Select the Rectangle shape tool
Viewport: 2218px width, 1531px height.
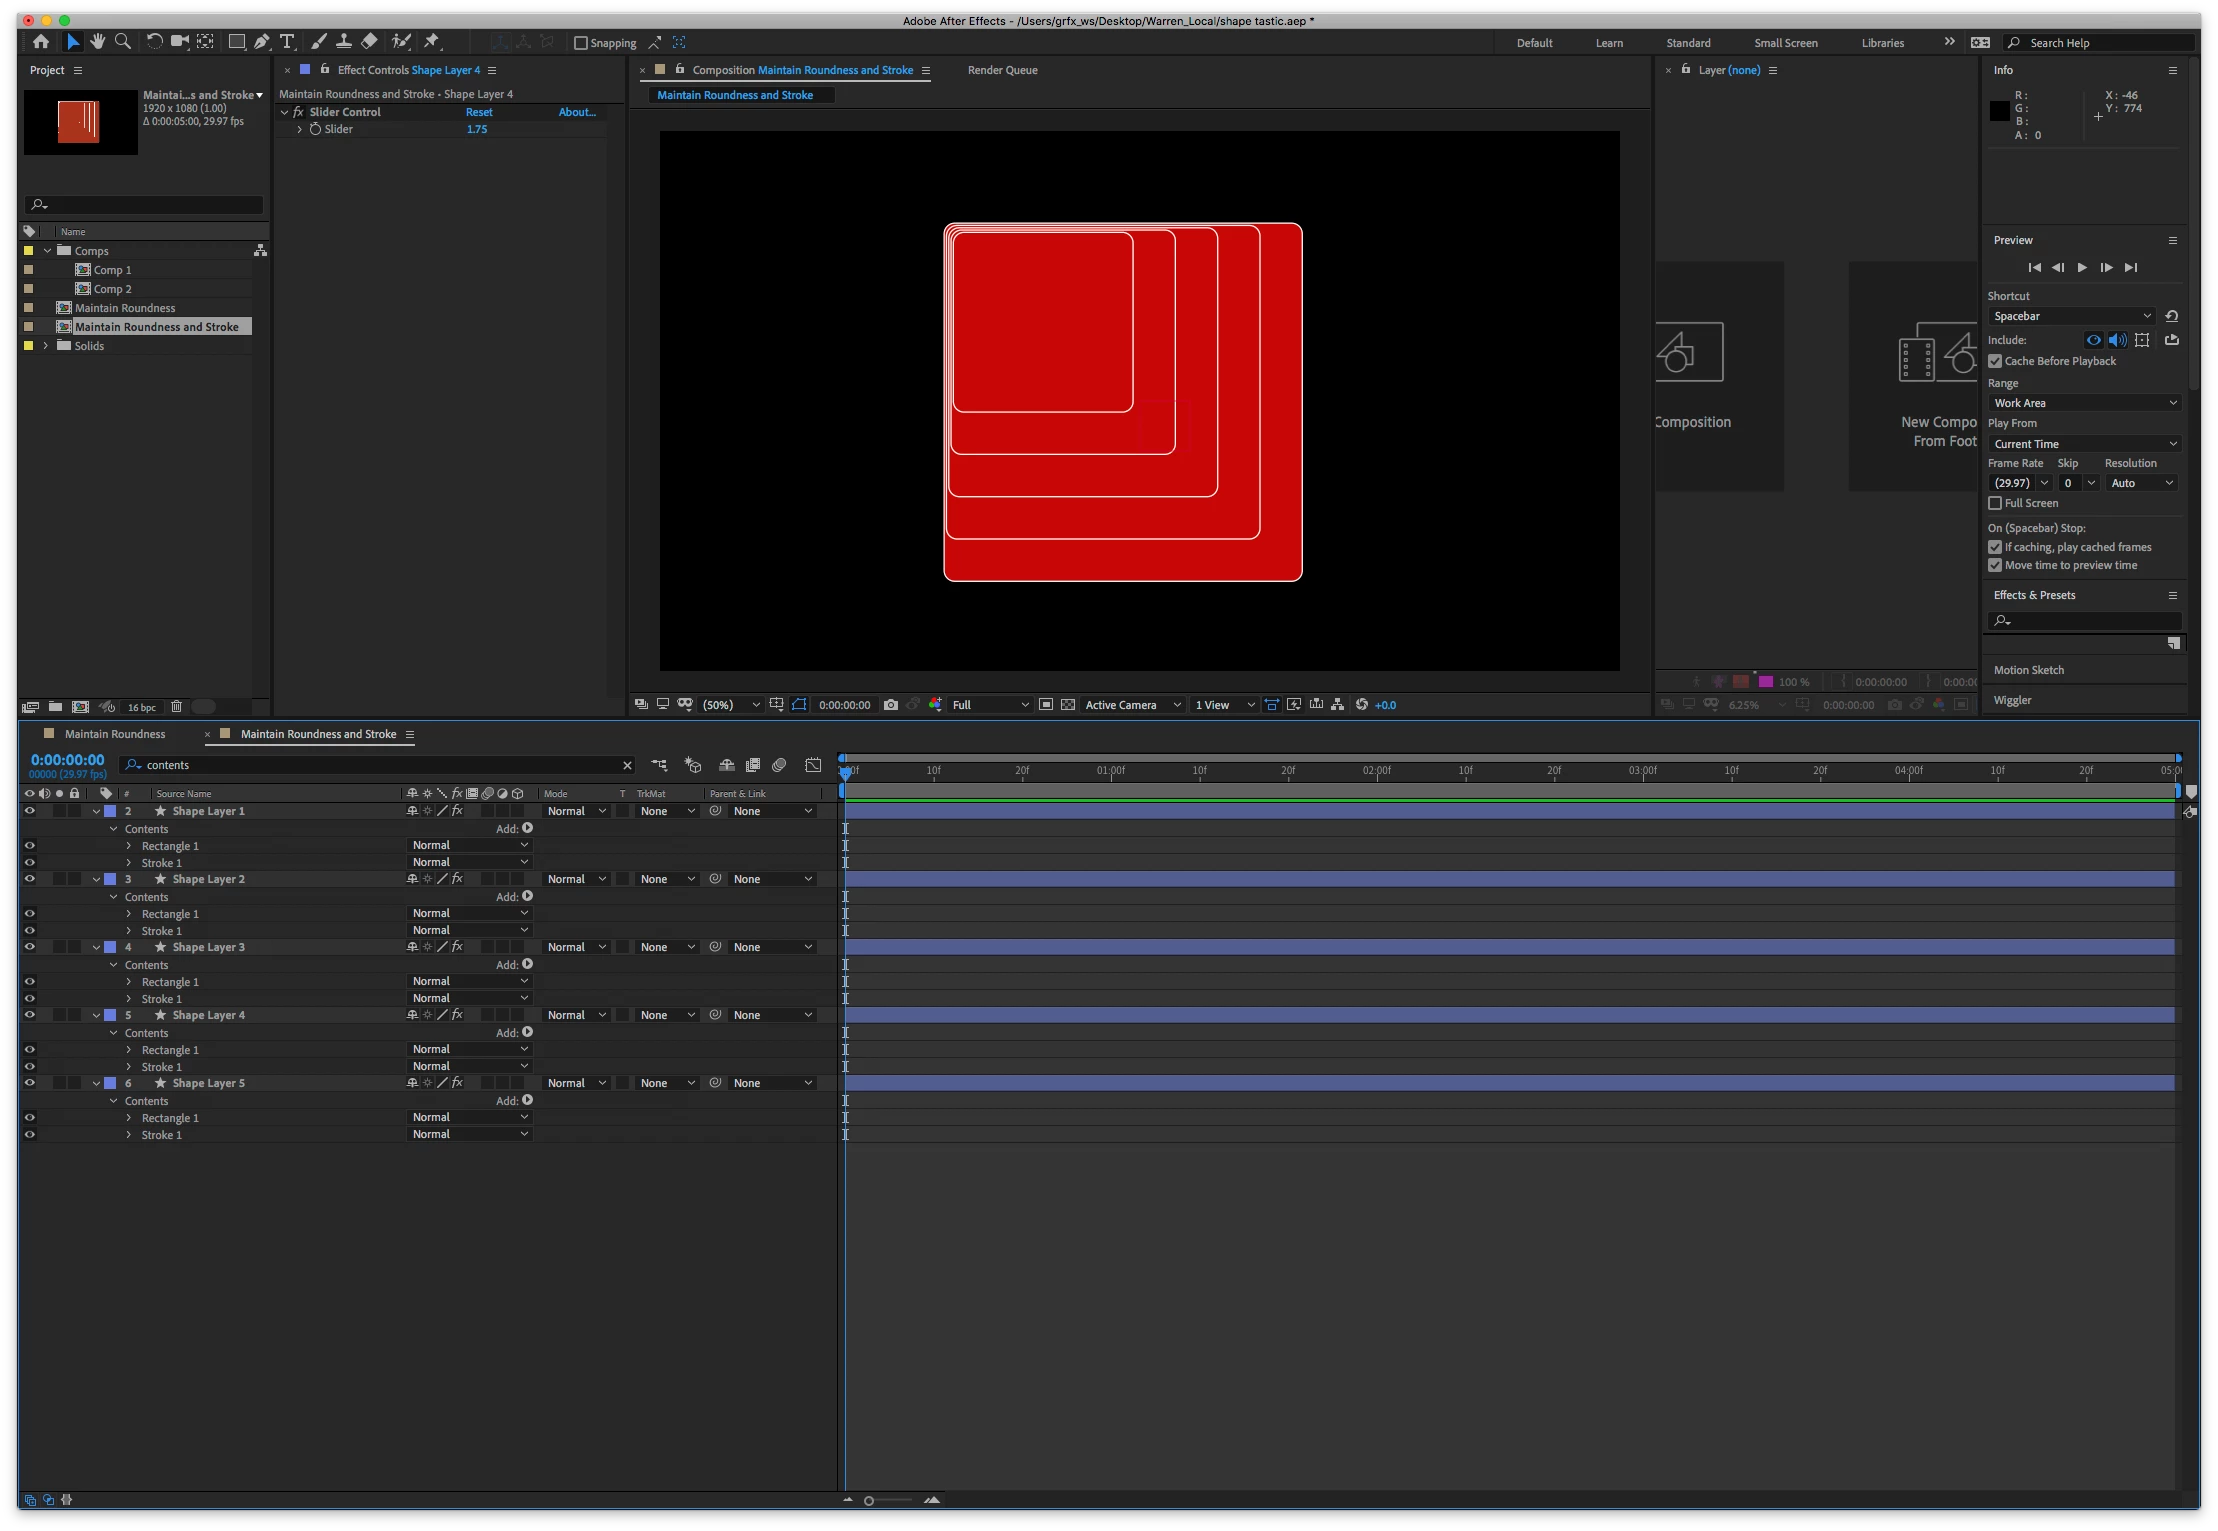(236, 41)
